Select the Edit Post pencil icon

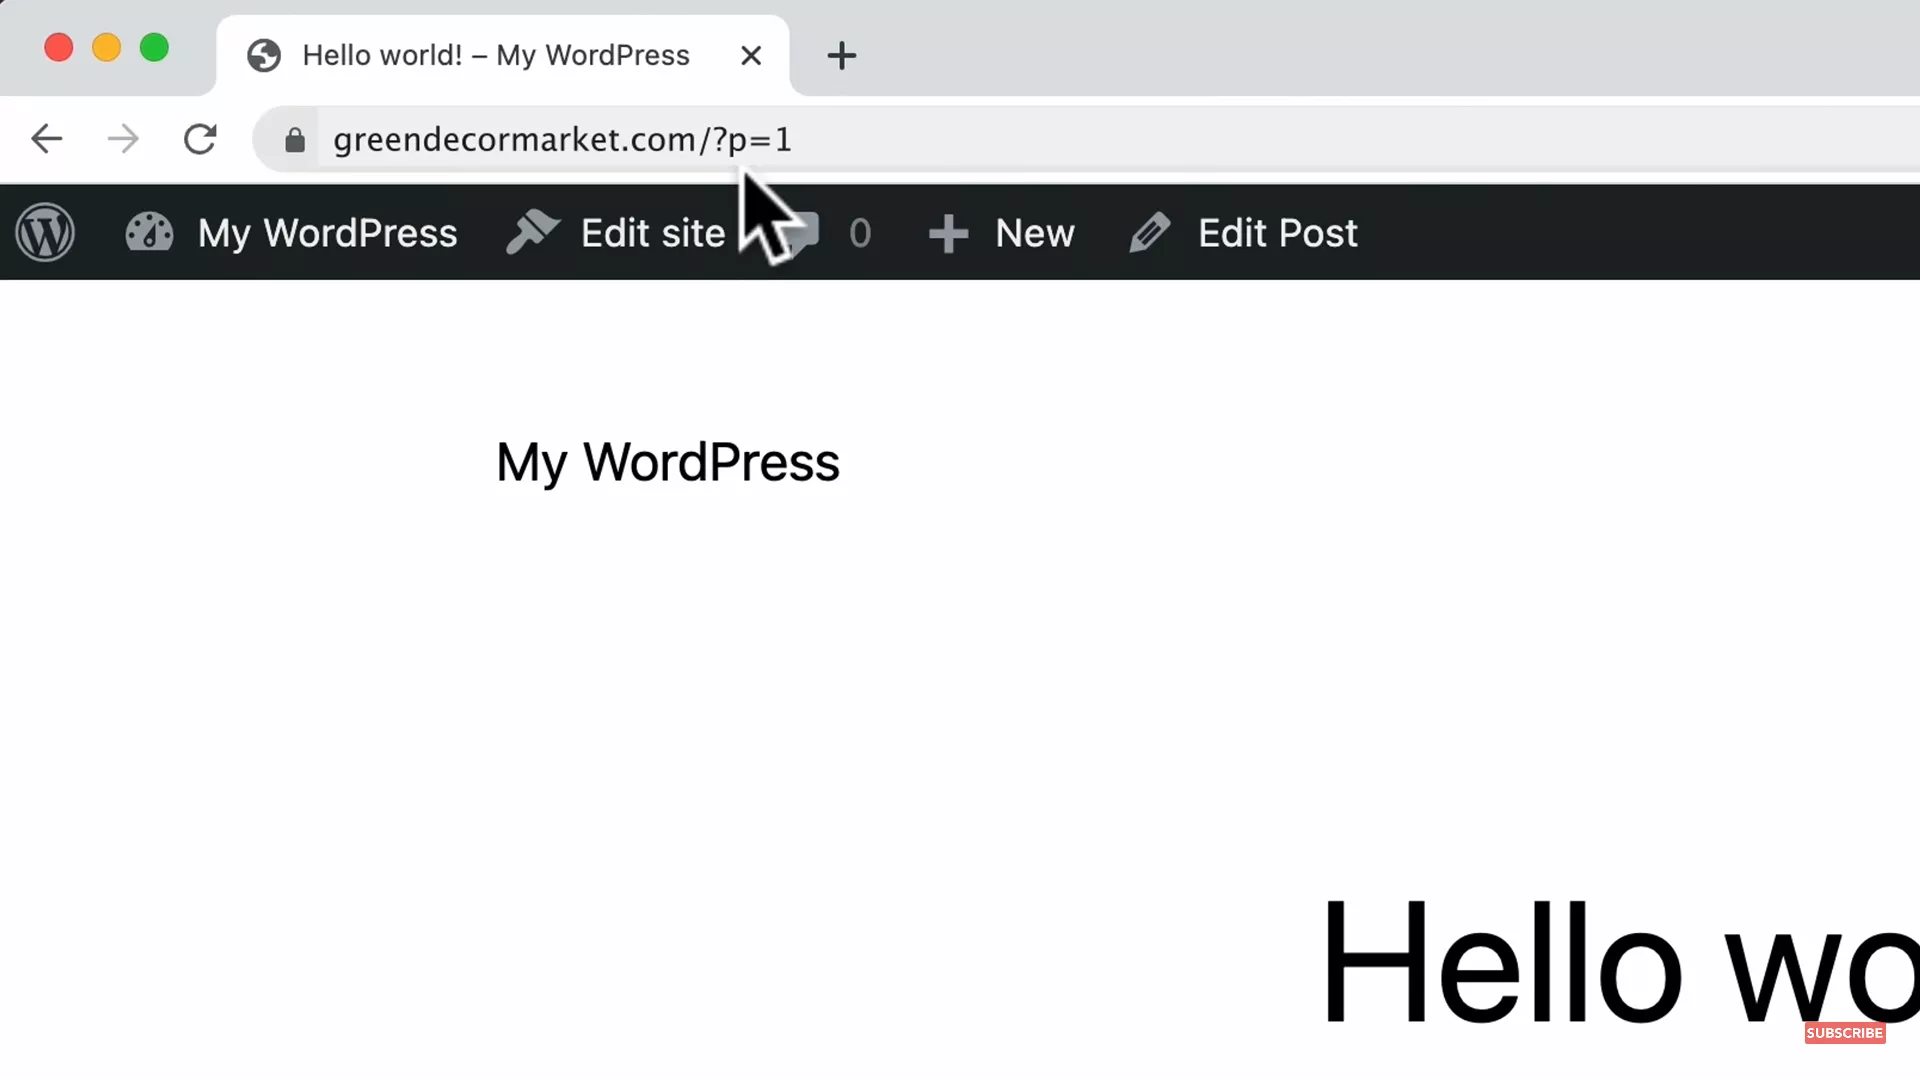pyautogui.click(x=1150, y=232)
